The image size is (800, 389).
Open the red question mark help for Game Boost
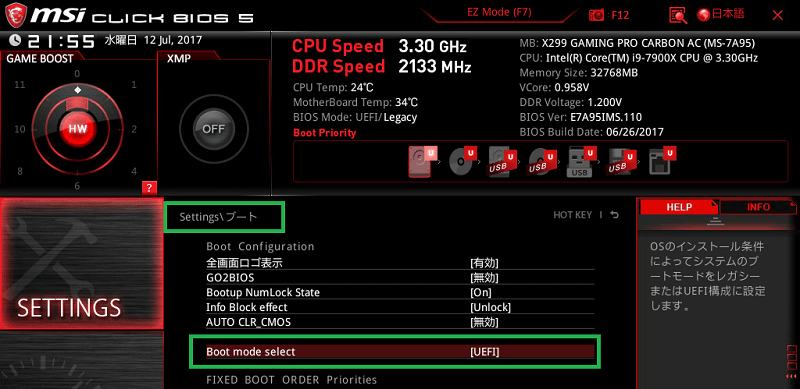tap(149, 188)
